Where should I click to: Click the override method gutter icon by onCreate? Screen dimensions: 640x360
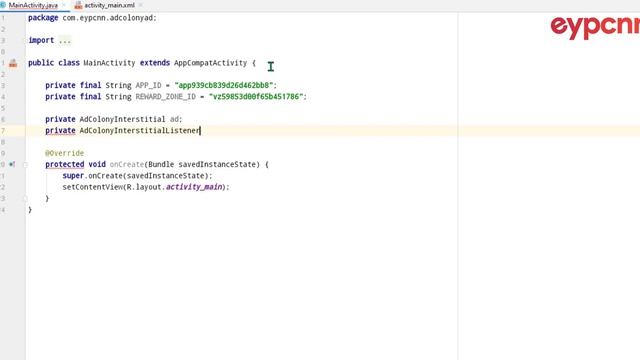12,164
